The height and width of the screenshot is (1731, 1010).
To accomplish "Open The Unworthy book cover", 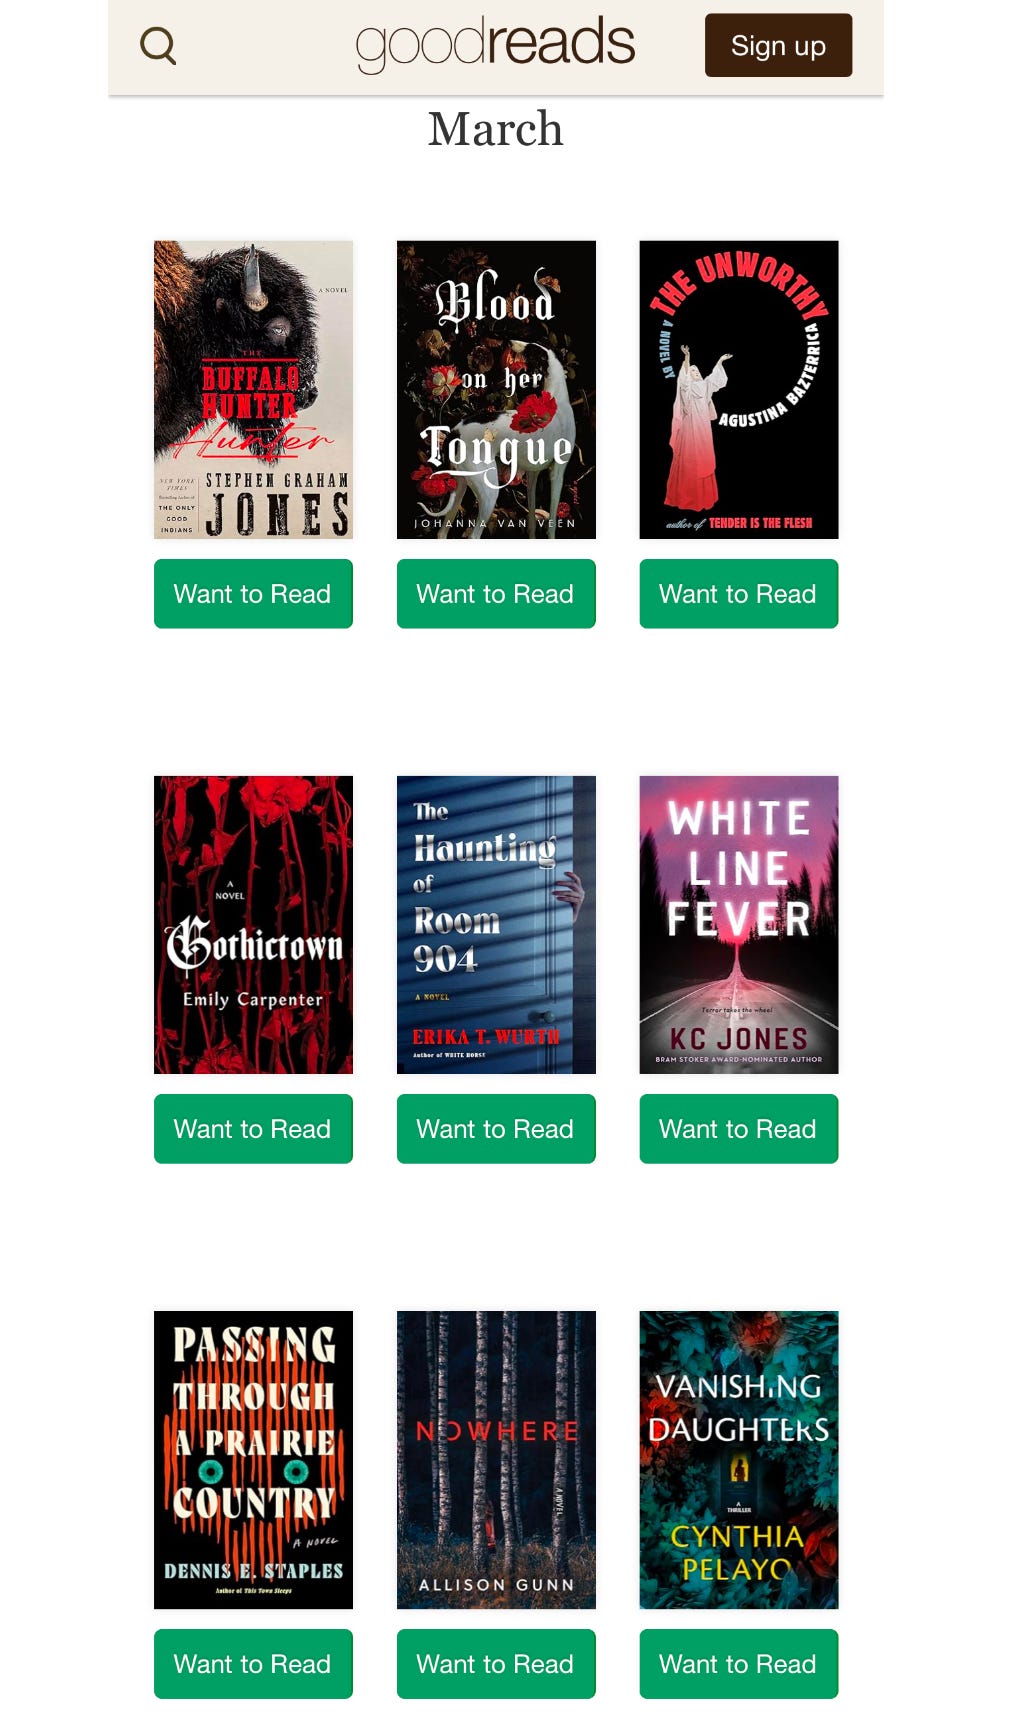I will click(x=739, y=390).
